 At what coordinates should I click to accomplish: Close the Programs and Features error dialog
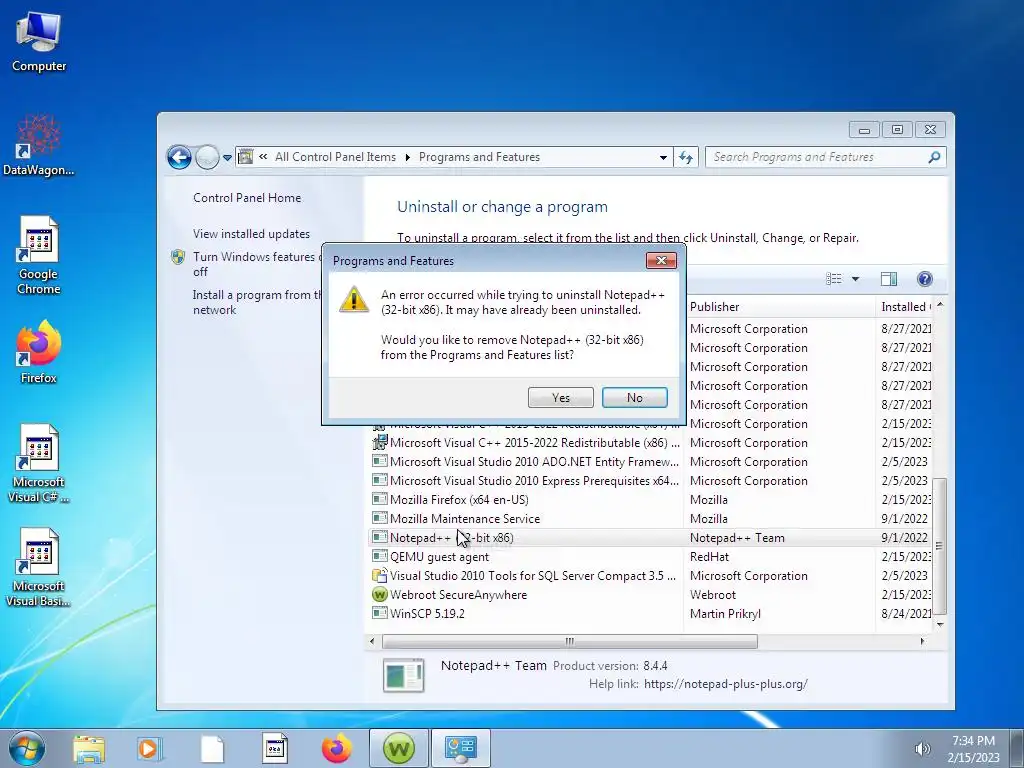[661, 261]
